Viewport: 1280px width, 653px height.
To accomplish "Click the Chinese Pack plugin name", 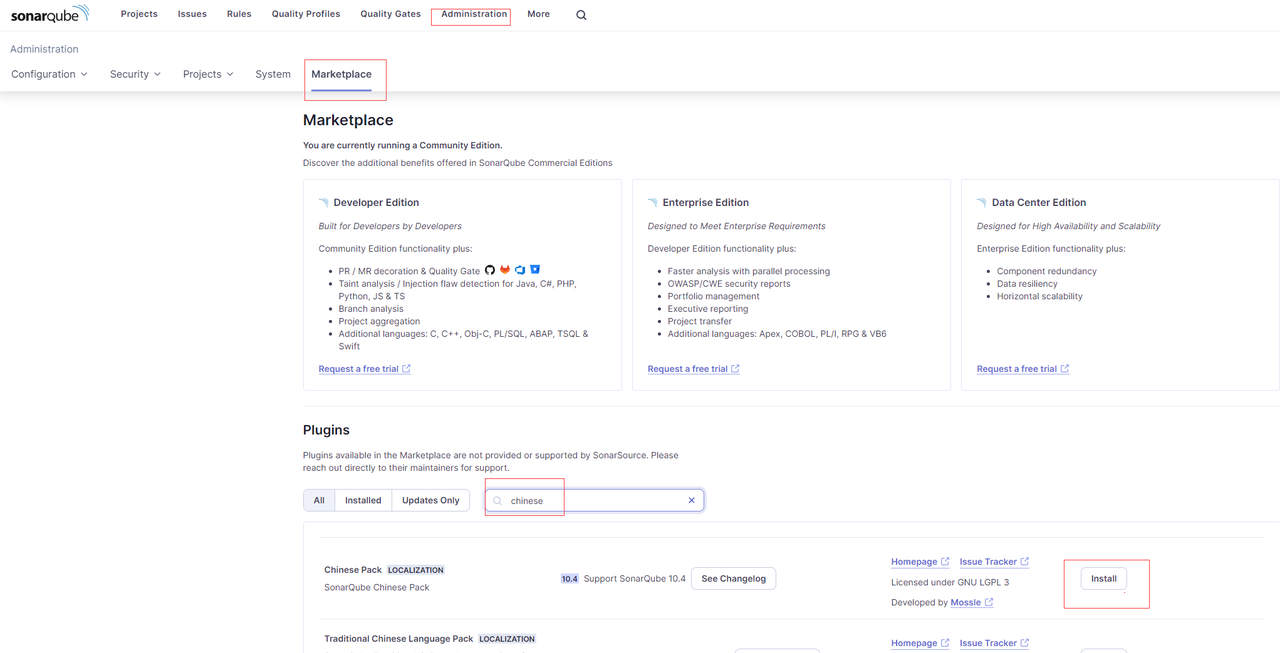I will click(353, 570).
